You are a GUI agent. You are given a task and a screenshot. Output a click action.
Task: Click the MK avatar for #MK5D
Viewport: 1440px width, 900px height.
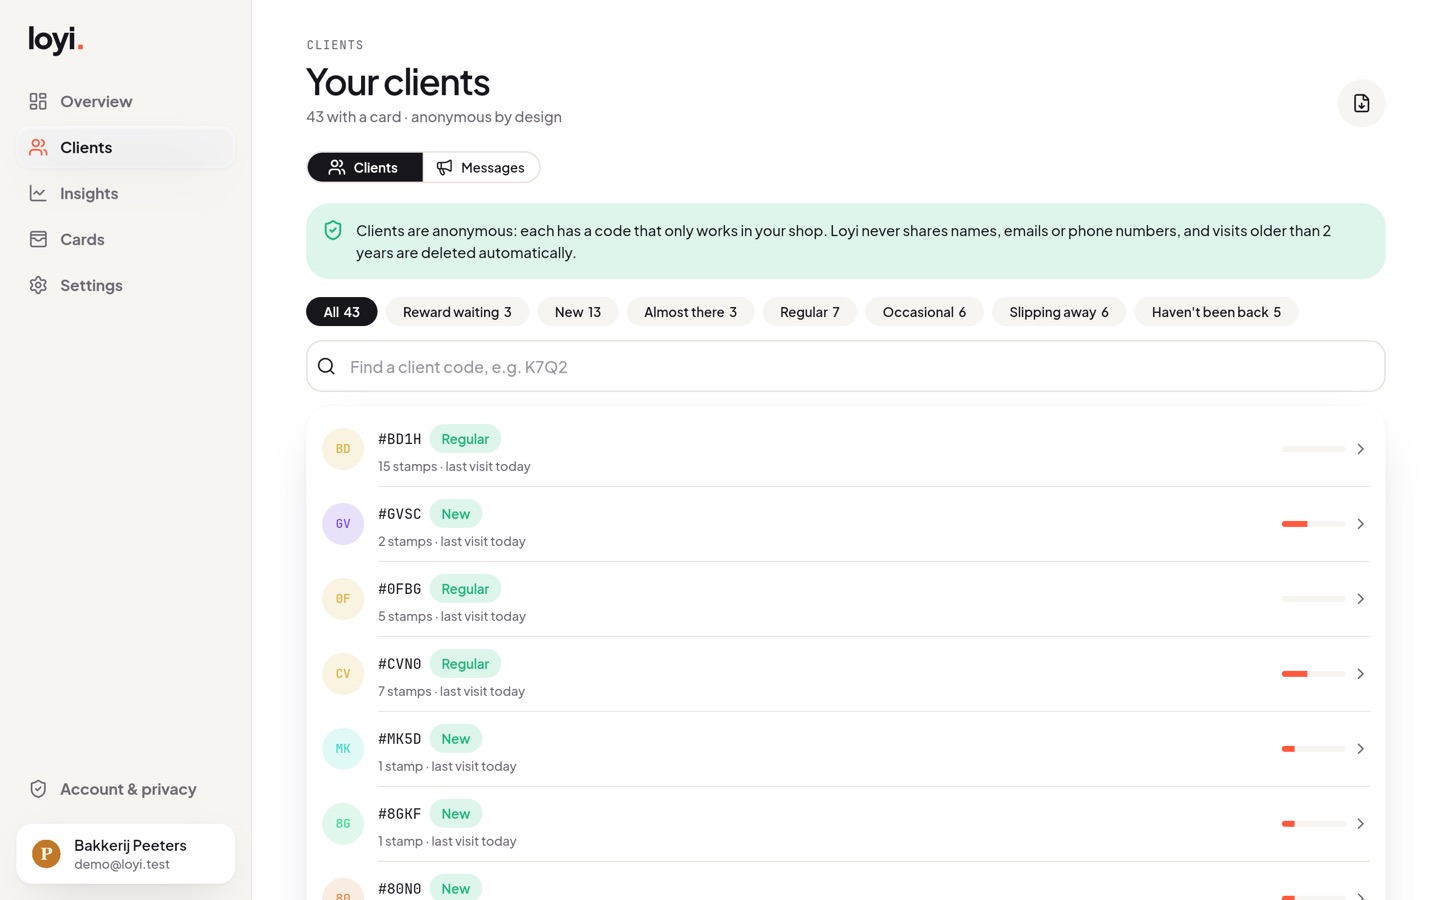point(343,749)
